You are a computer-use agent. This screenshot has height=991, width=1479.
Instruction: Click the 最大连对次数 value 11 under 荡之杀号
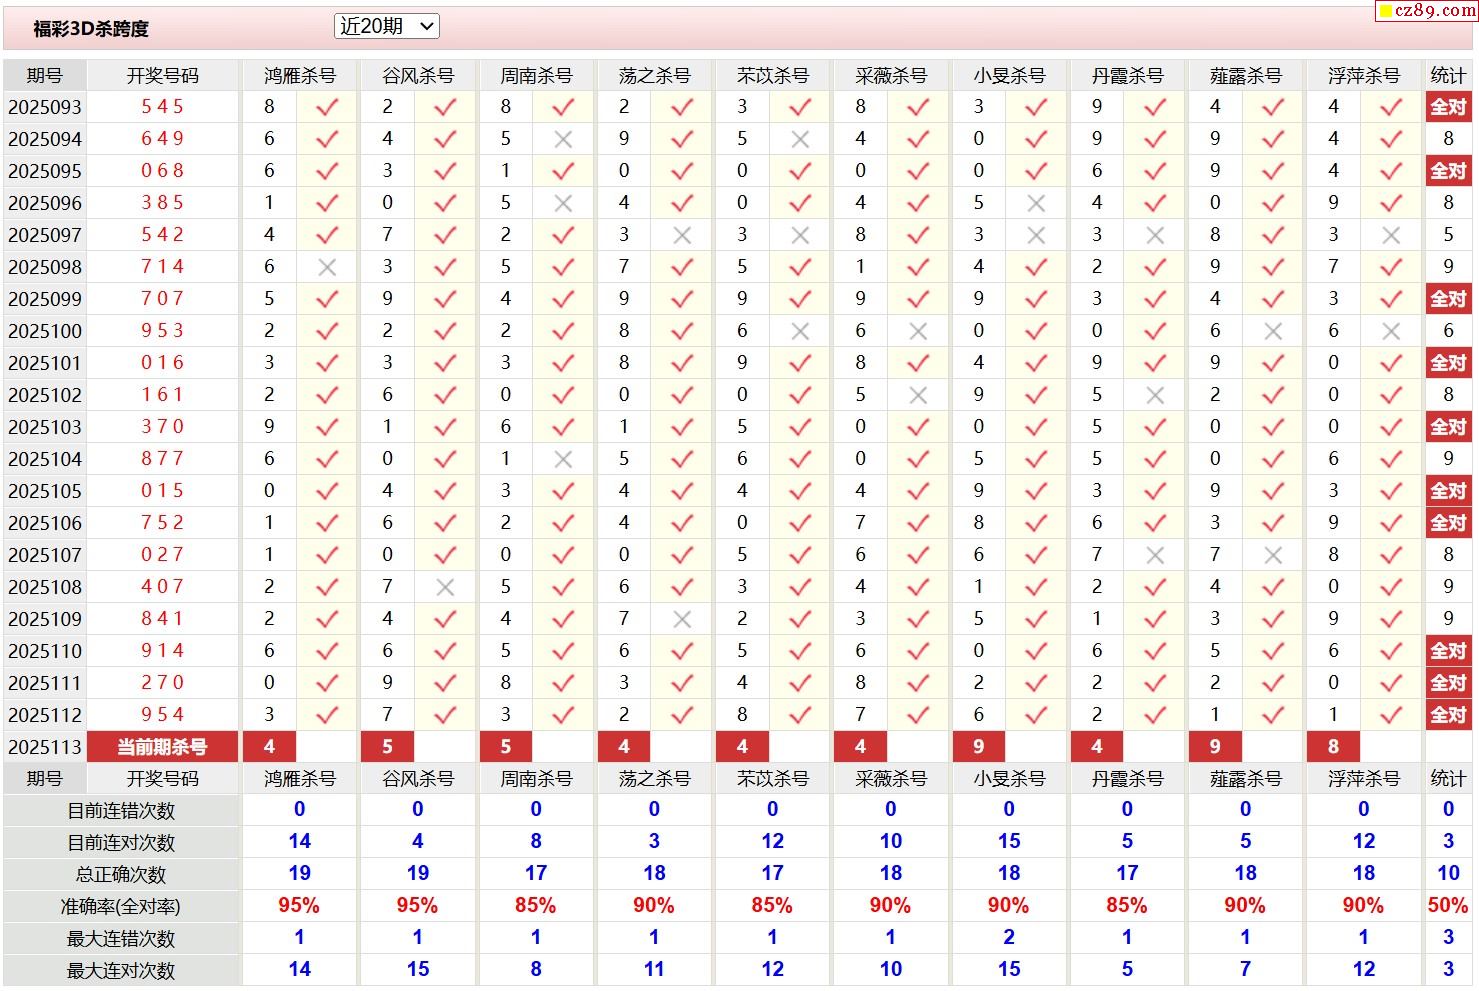654,970
